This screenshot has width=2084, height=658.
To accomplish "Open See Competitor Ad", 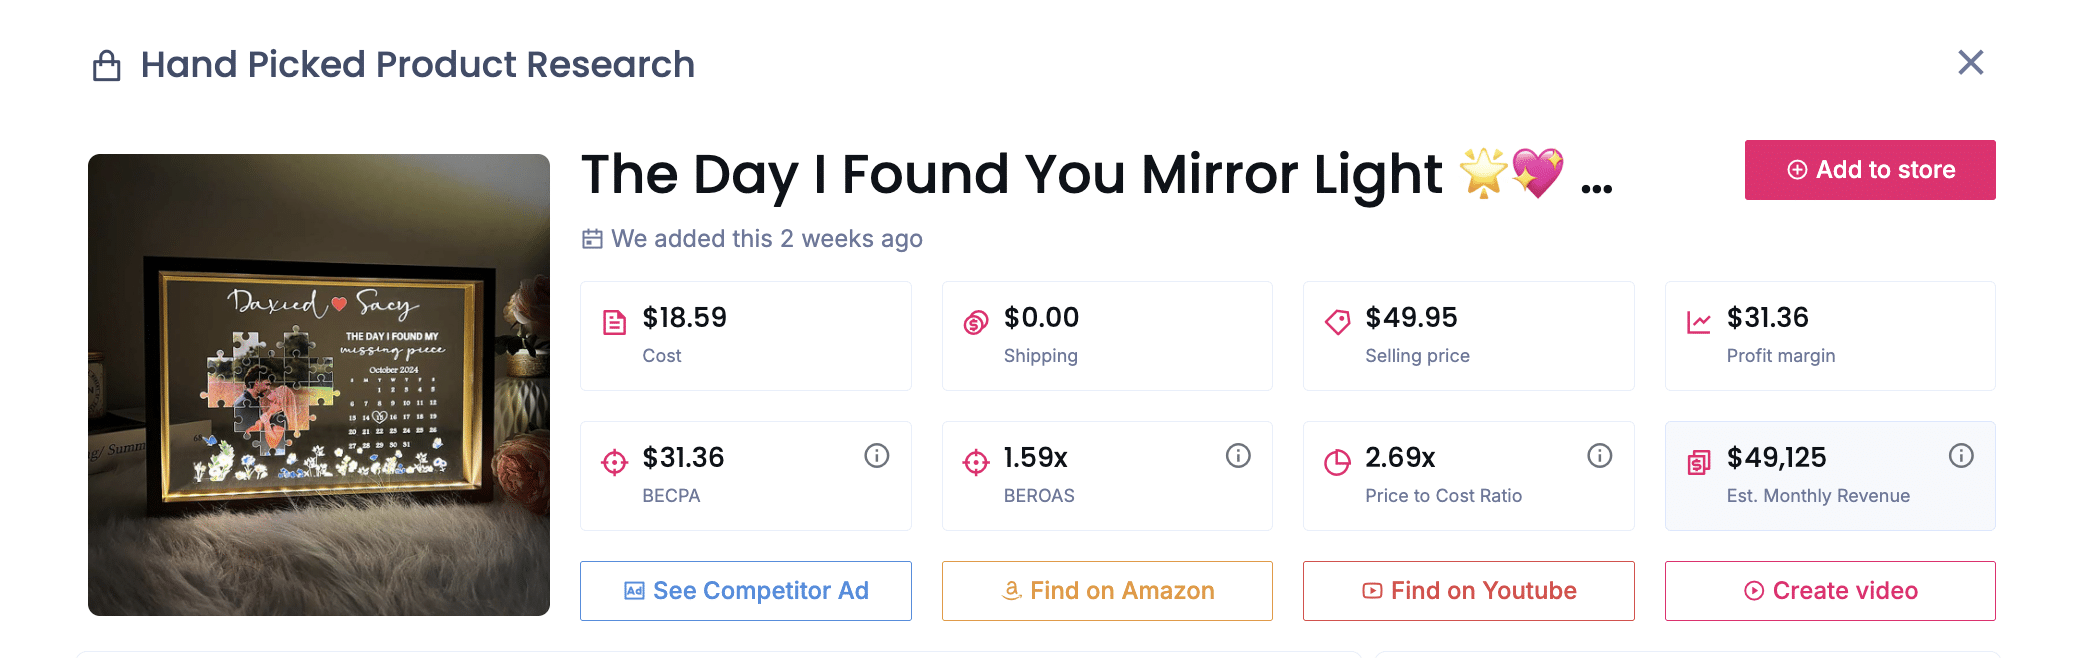I will (x=746, y=591).
